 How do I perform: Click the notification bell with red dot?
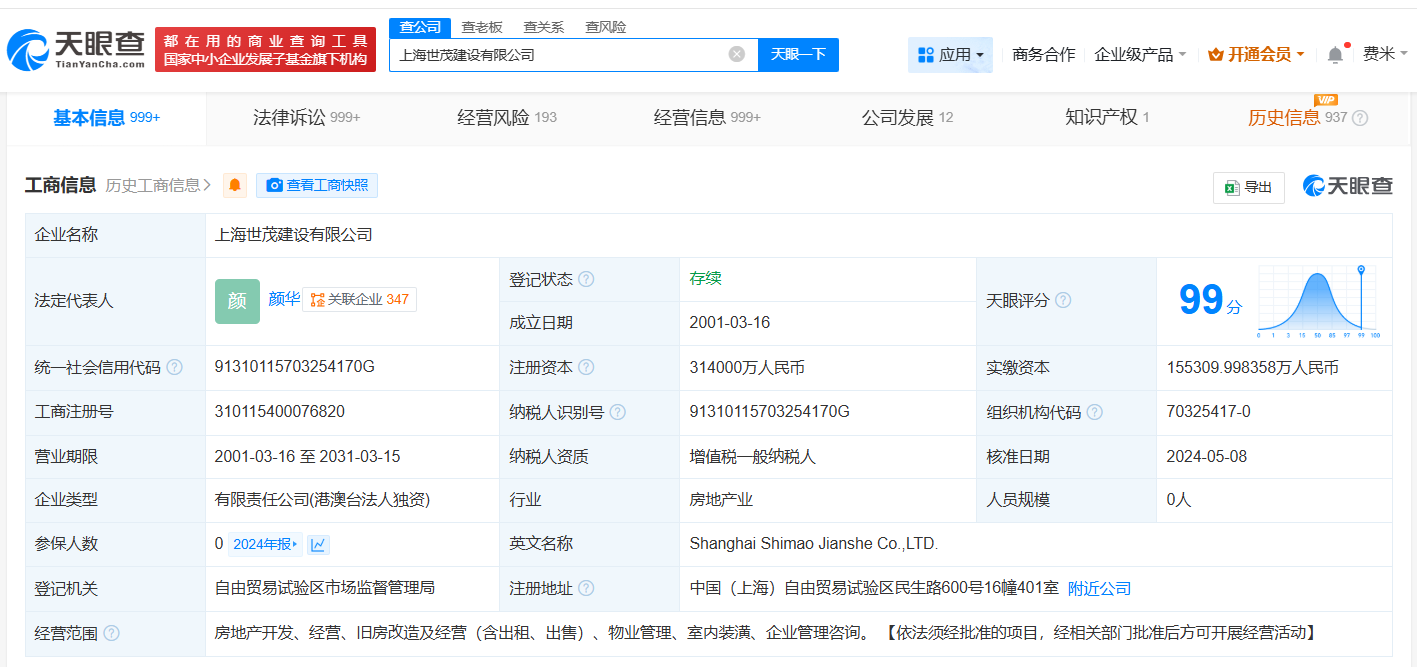click(1334, 54)
